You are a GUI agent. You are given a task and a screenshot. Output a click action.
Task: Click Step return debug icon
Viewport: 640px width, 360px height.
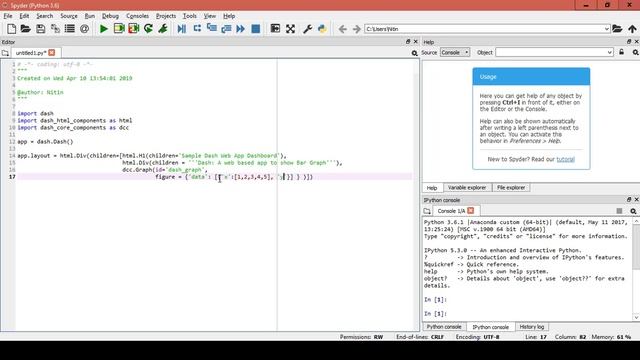point(226,29)
